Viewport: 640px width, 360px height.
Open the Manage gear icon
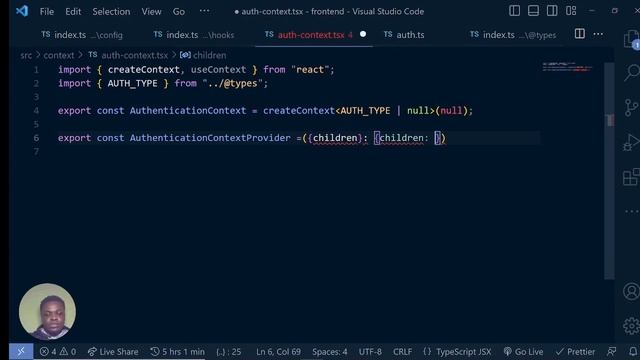coord(631,326)
